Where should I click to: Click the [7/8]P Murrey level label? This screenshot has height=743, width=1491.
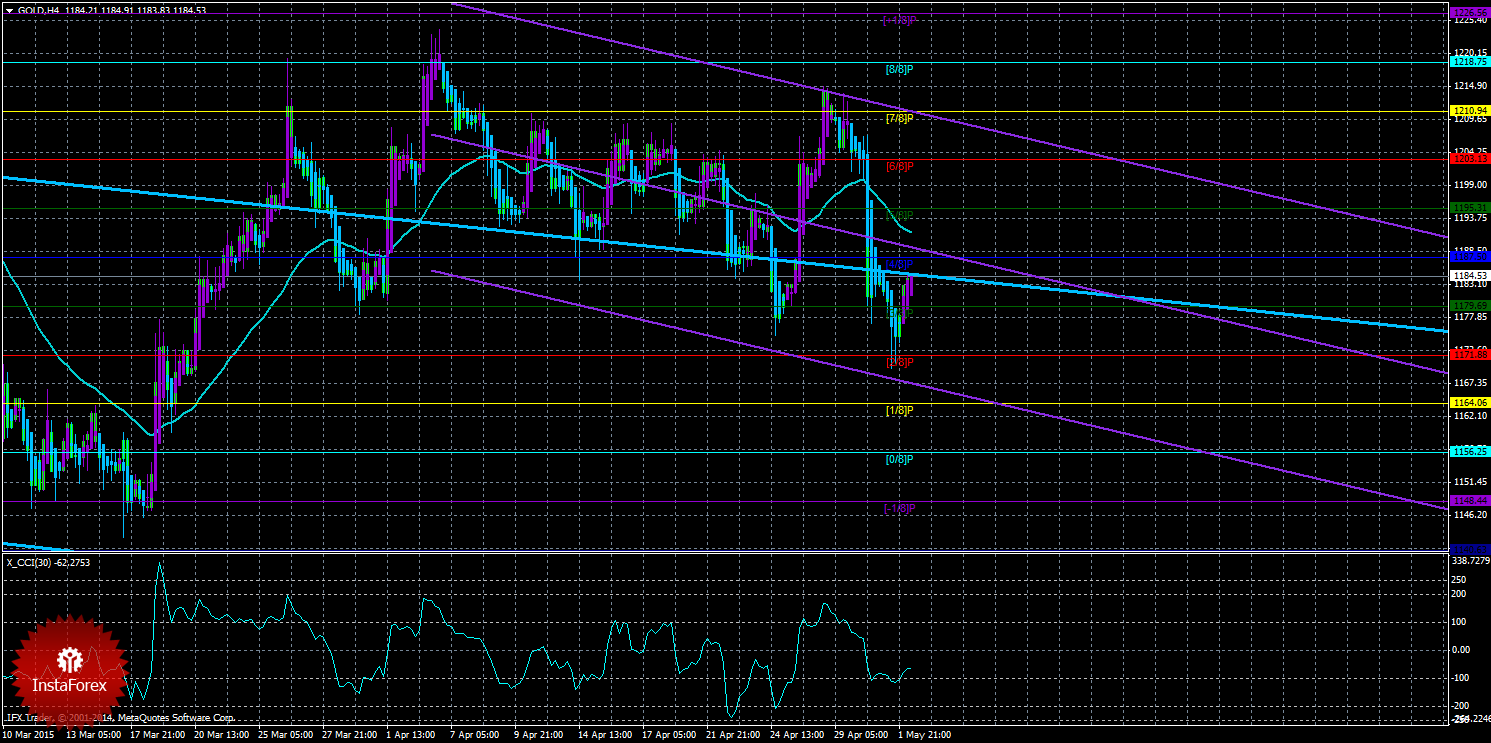[x=900, y=118]
